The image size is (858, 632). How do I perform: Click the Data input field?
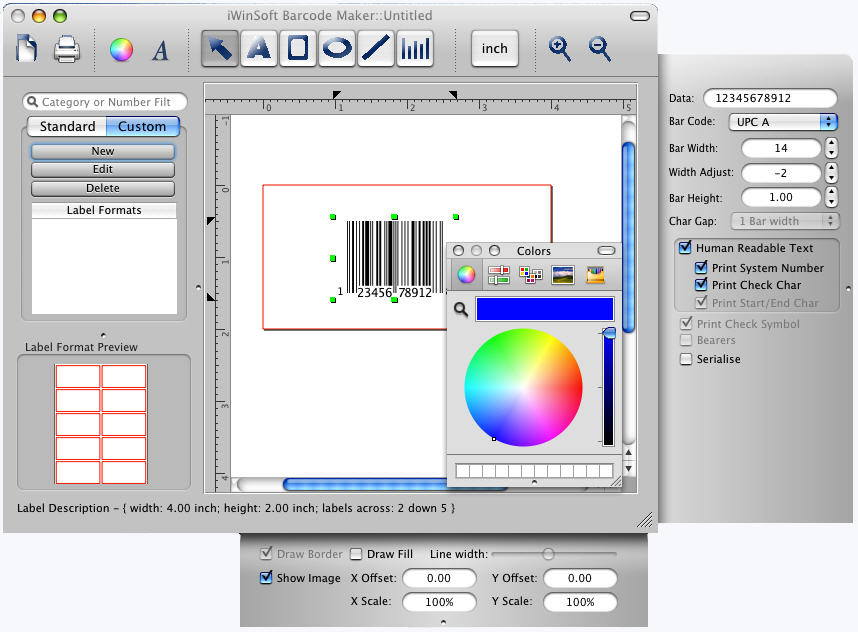770,98
